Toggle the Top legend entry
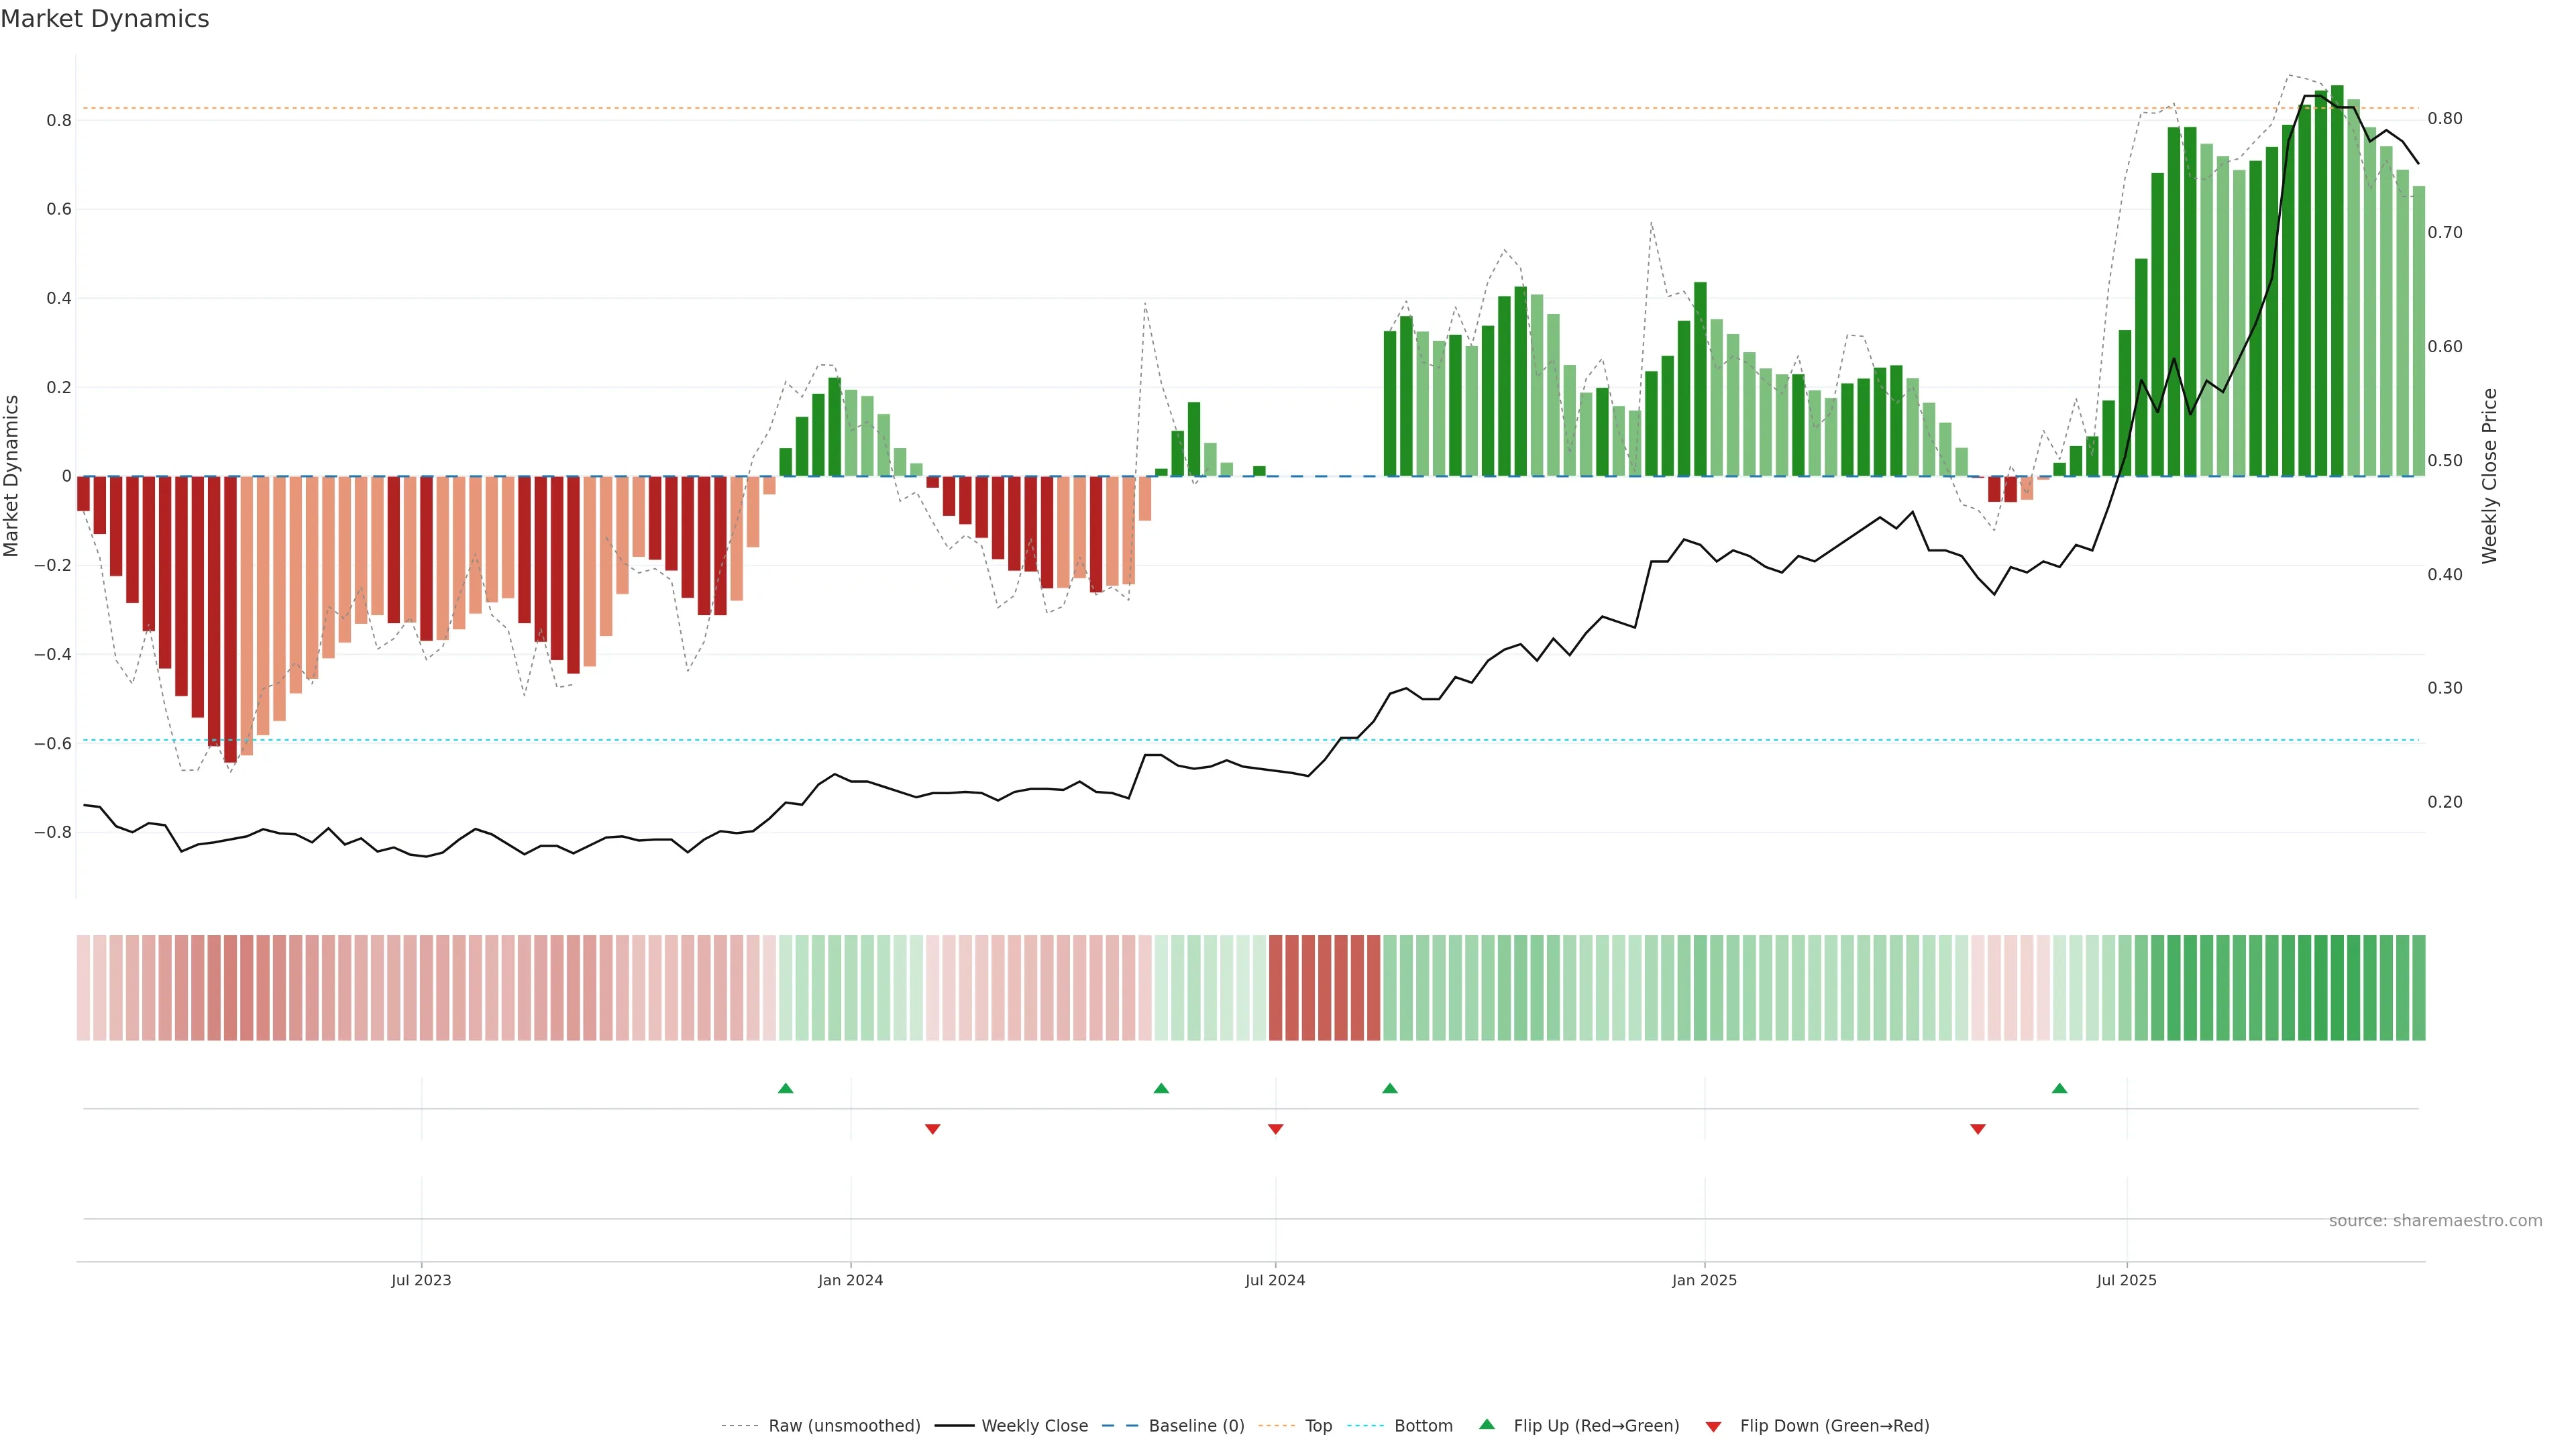The height and width of the screenshot is (1449, 2576). click(1318, 1426)
